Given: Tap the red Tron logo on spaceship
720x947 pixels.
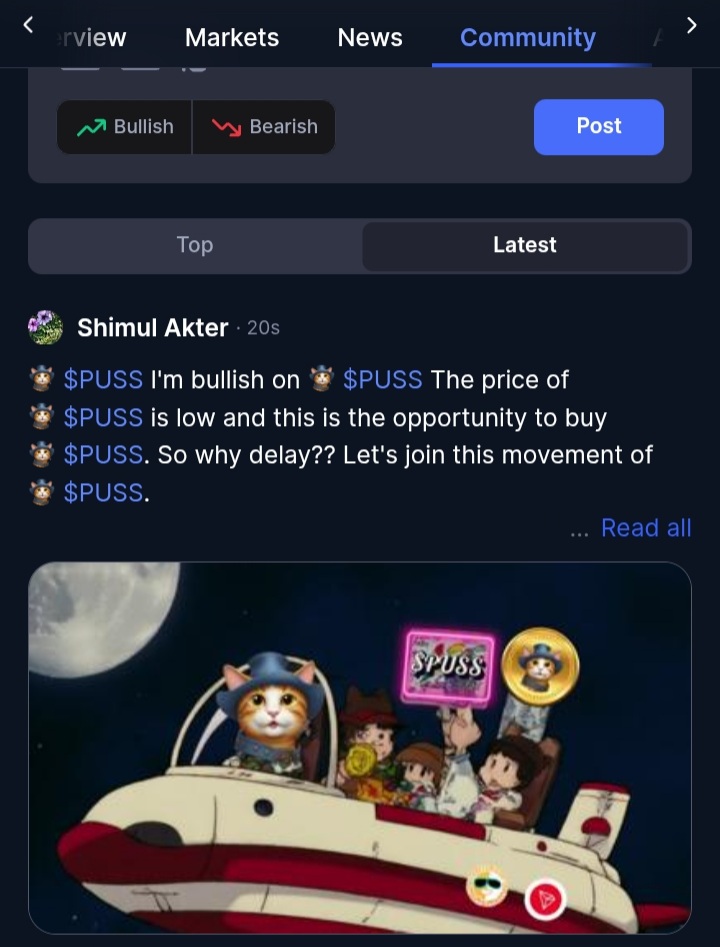Looking at the screenshot, I should point(545,899).
